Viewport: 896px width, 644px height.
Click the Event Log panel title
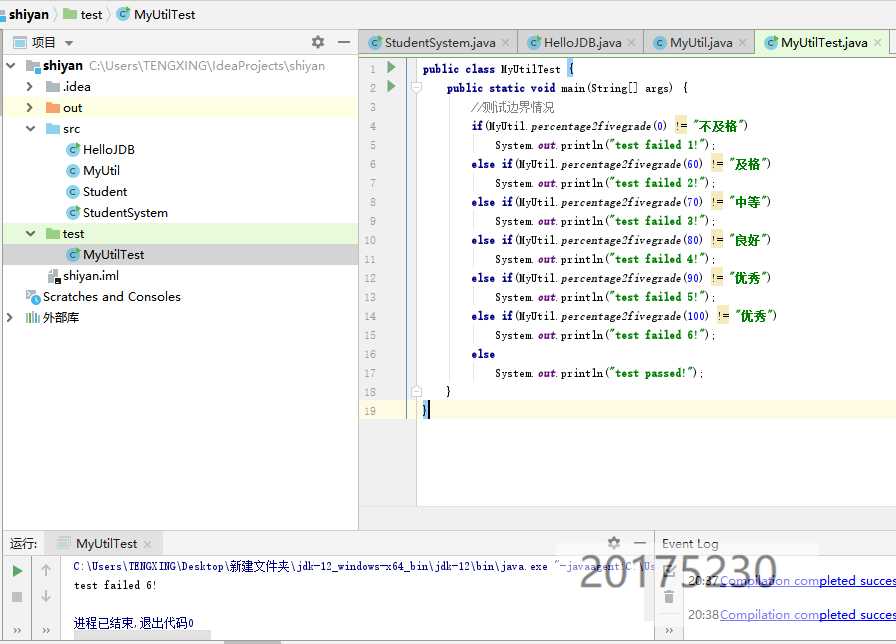pos(690,543)
